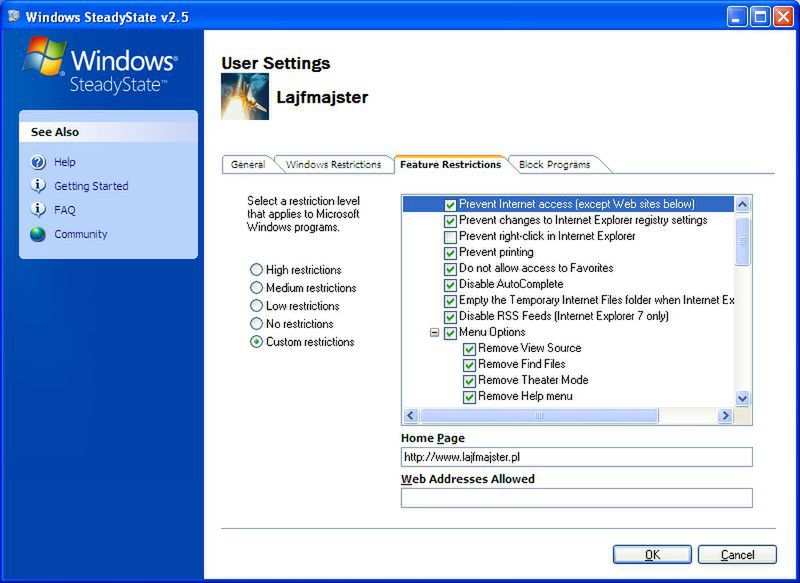Open the Block Programs tab
800x583 pixels.
555,165
